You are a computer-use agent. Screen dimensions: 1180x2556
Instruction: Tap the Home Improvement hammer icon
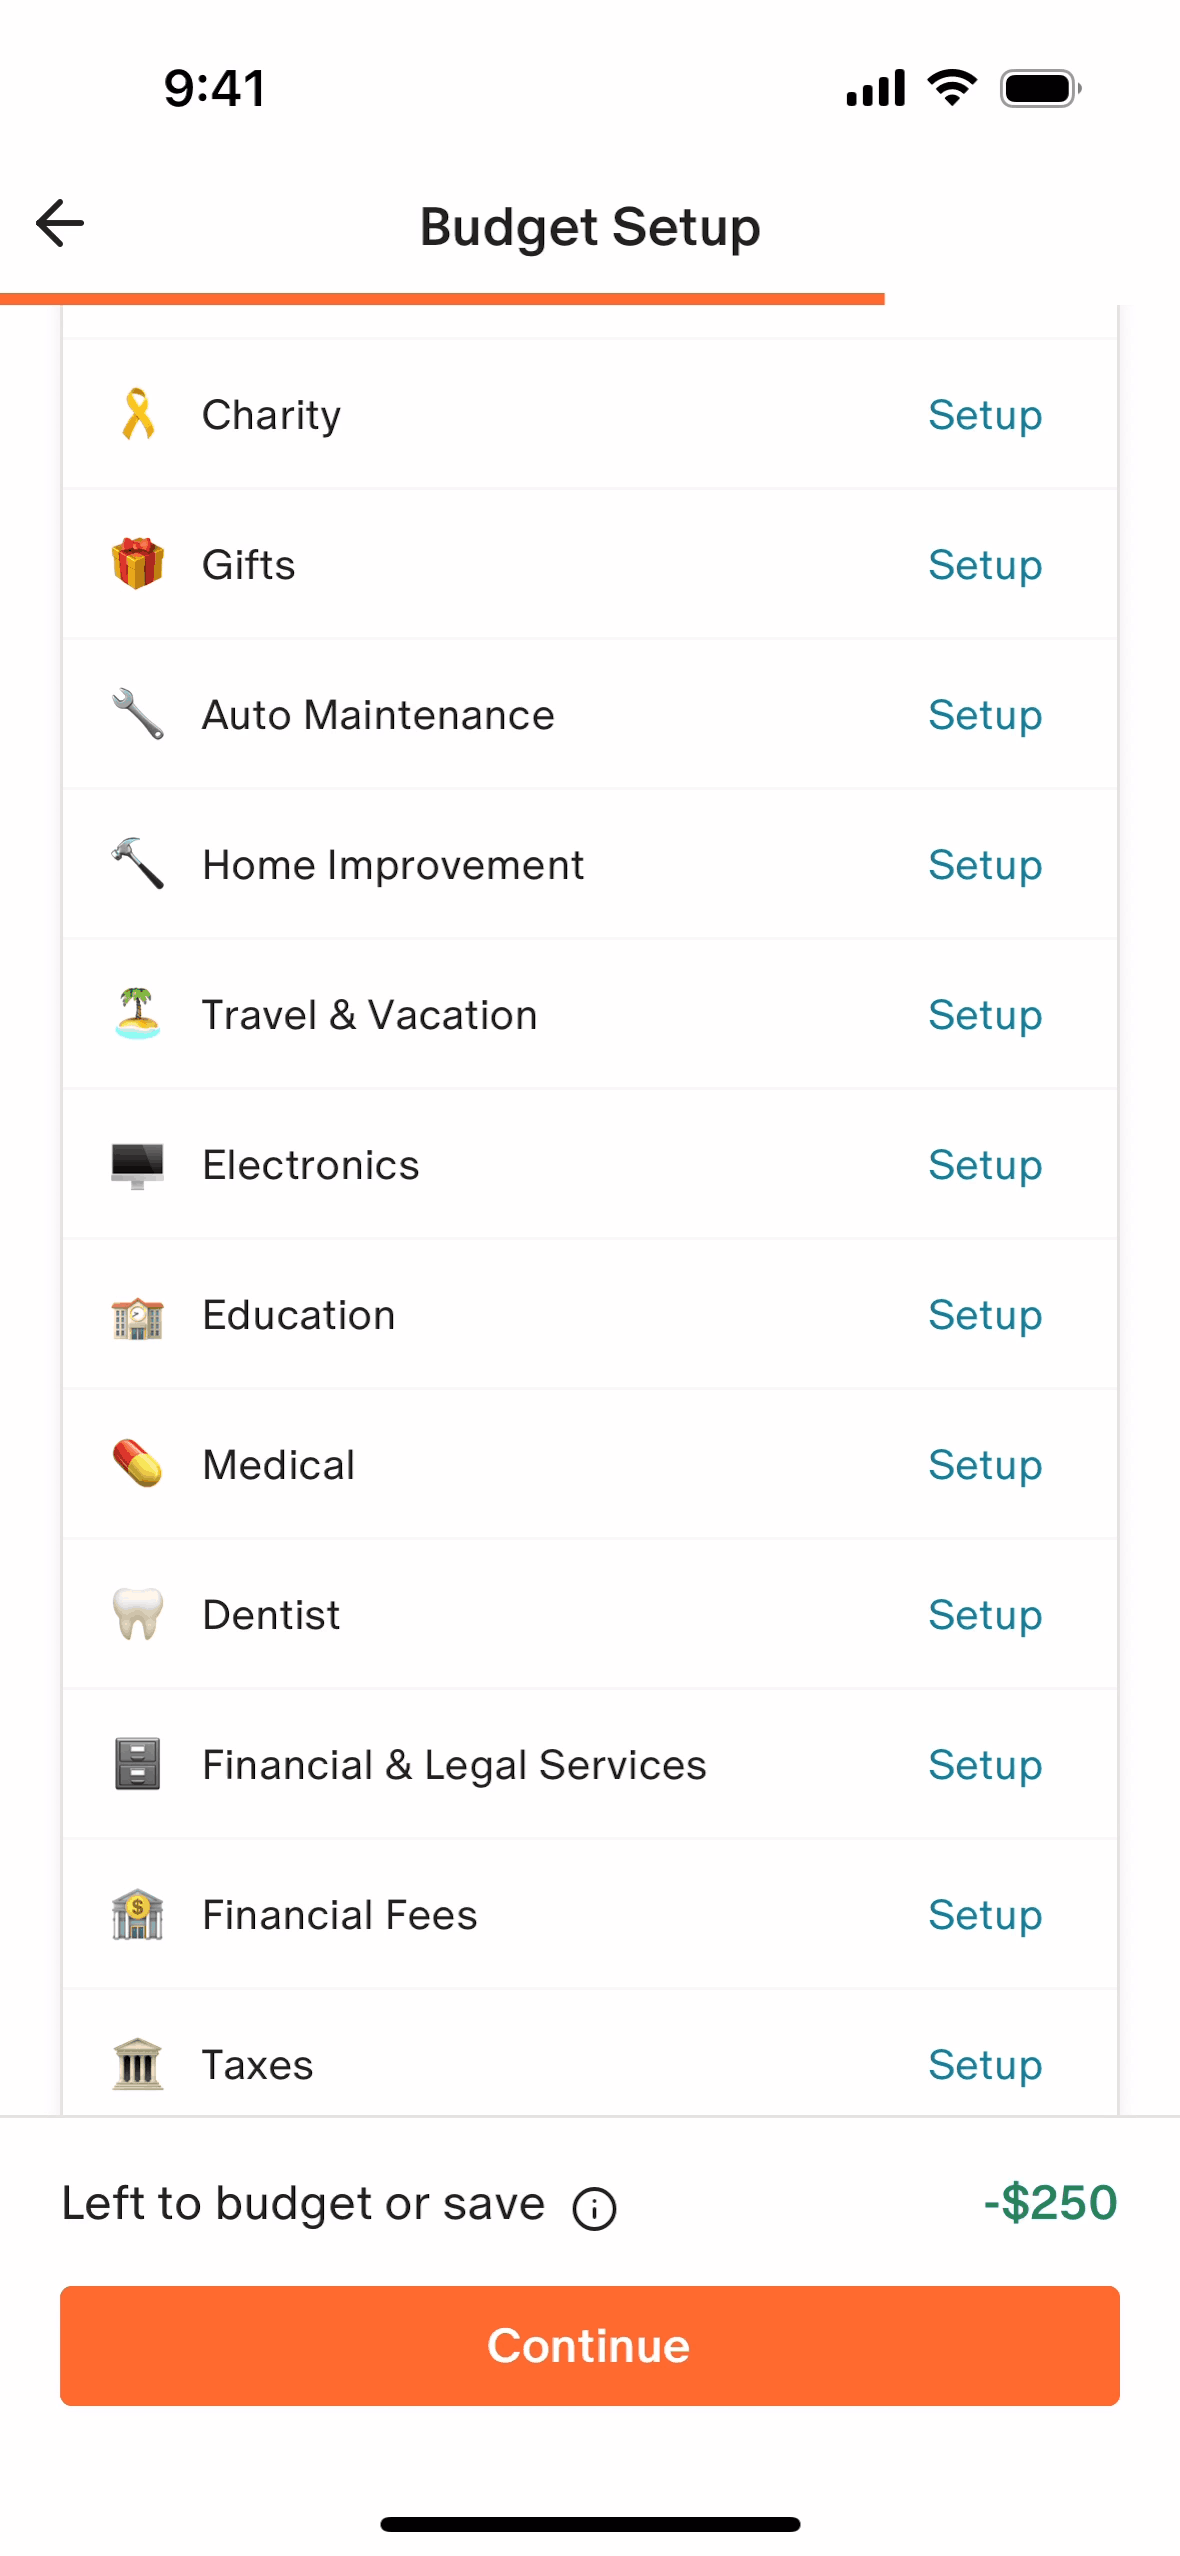[x=138, y=864]
